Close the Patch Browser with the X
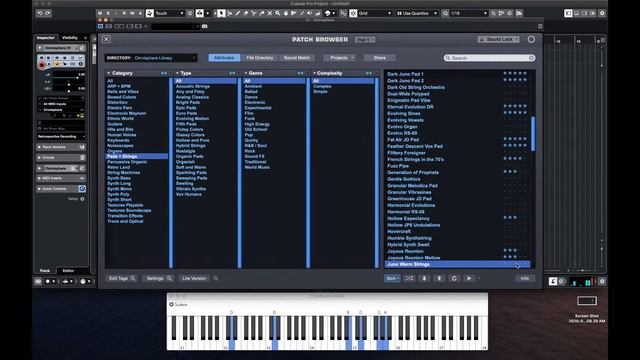Image resolution: width=640 pixels, height=360 pixels. [x=106, y=39]
